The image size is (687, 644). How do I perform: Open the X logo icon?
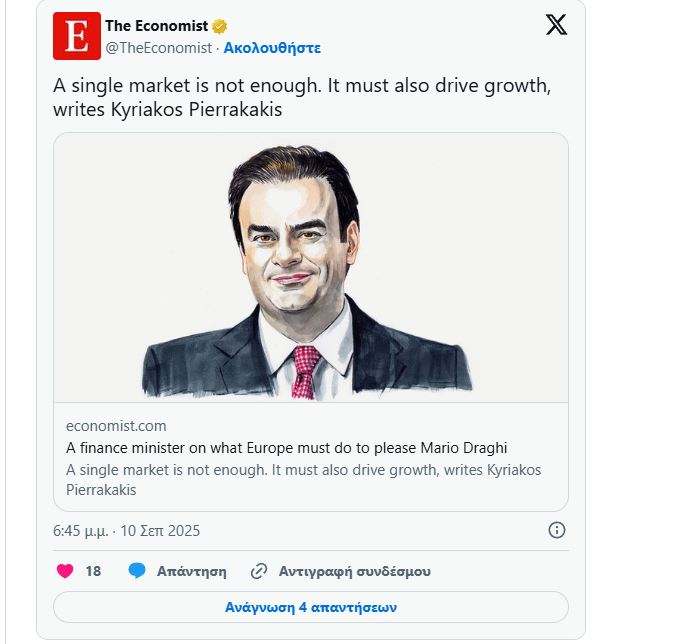(556, 24)
